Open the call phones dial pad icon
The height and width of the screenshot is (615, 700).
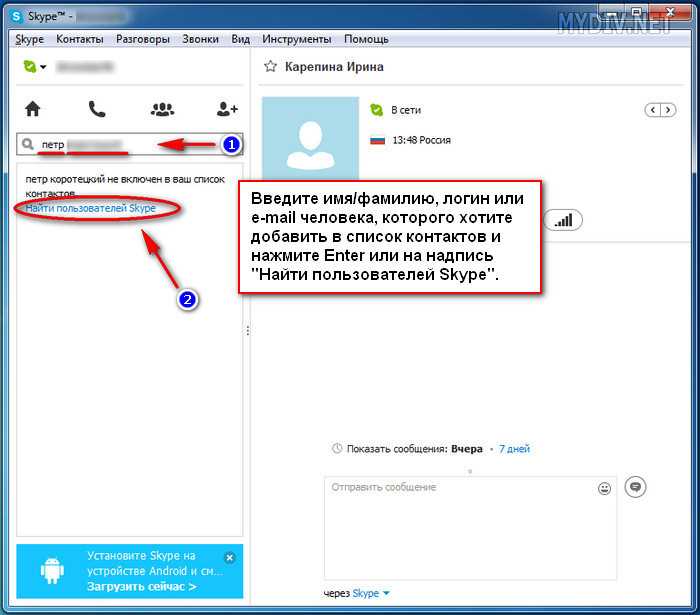pyautogui.click(x=97, y=108)
